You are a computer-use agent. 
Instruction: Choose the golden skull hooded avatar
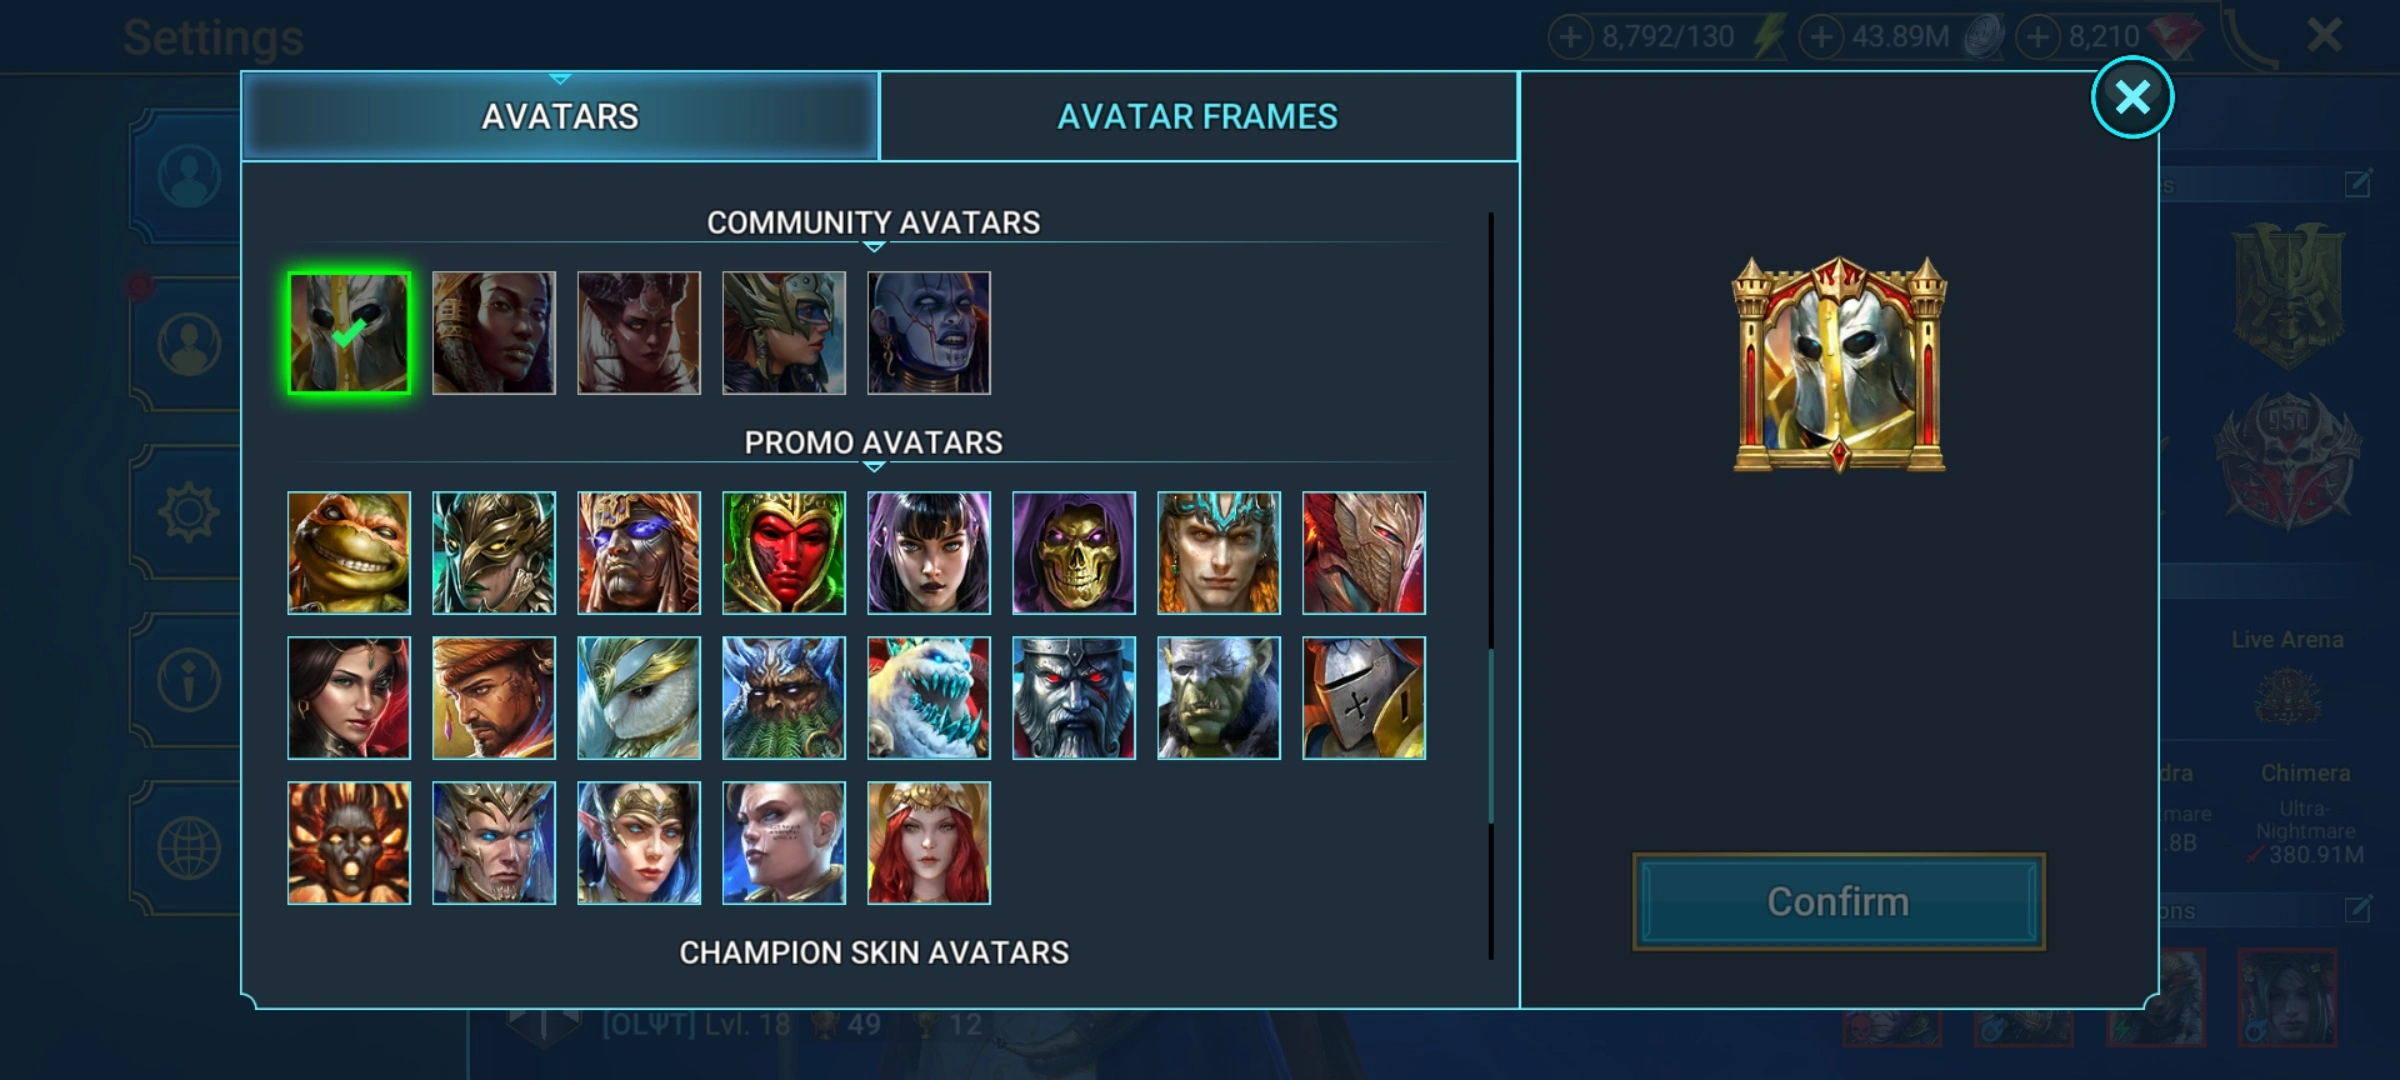1074,553
